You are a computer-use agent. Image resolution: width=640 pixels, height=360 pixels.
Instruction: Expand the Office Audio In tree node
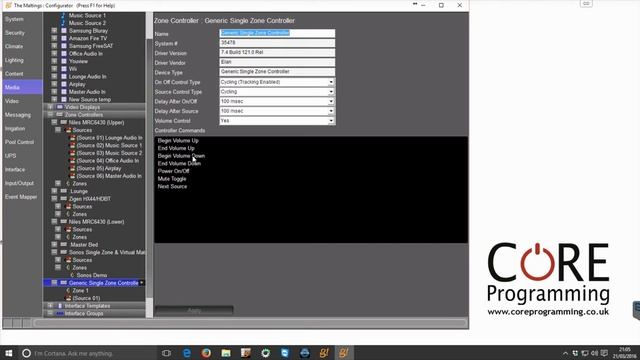pyautogui.click(x=54, y=53)
